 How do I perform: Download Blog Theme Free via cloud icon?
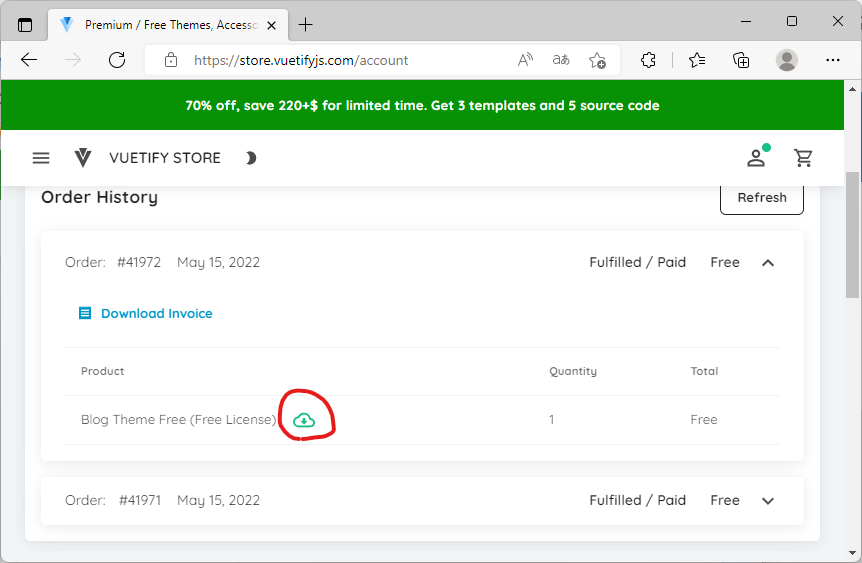tap(304, 421)
